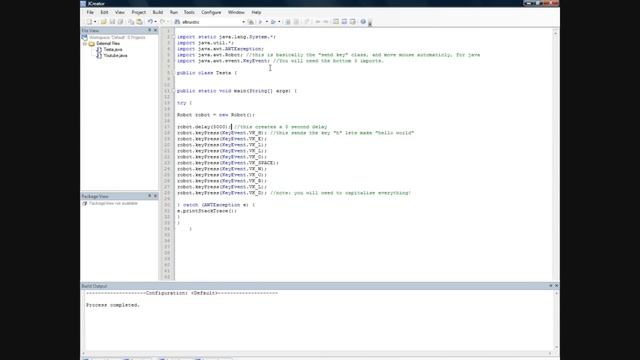The width and height of the screenshot is (640, 360).
Task: Click the Open file folder icon
Action: [103, 22]
